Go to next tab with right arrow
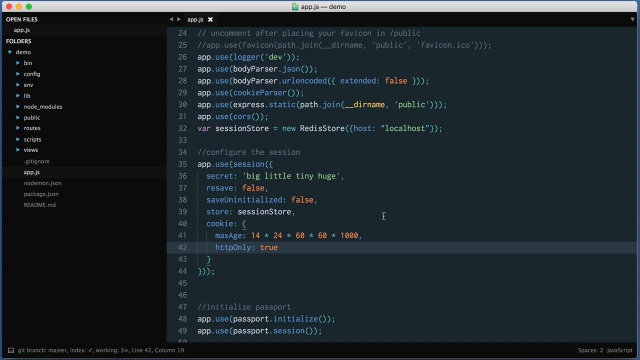The width and height of the screenshot is (640, 360). click(179, 19)
